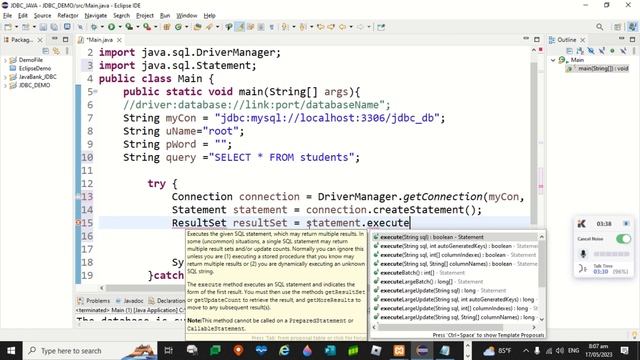Open the Run button dropdown arrow
This screenshot has height=360, width=640.
point(120,27)
